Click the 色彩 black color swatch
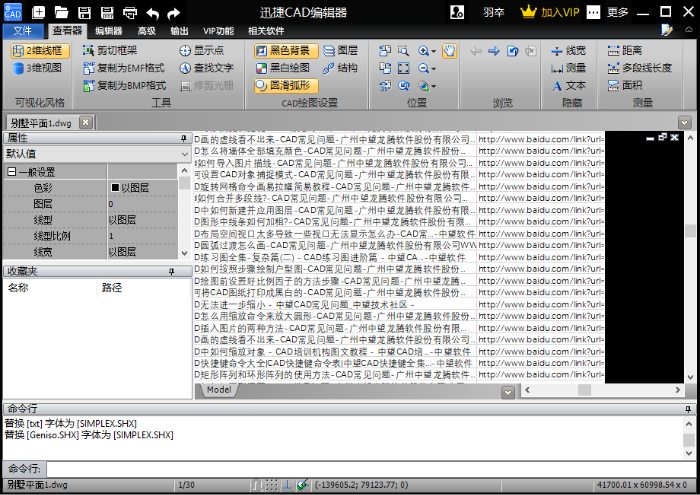 115,187
